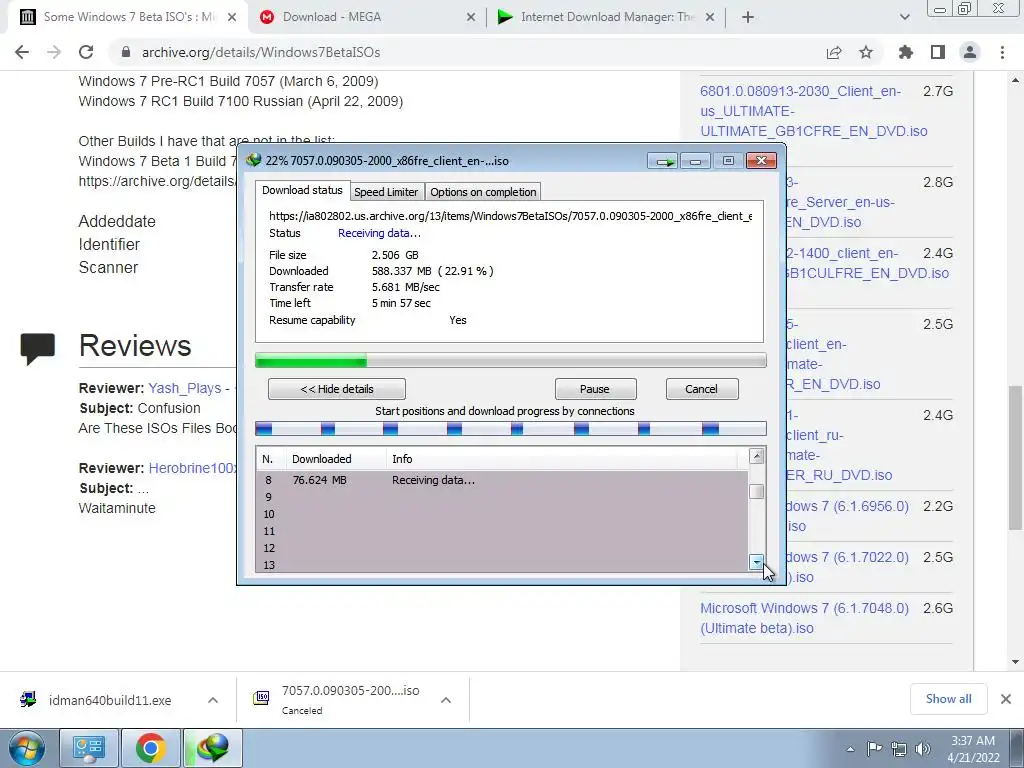
Task: Close the Internet Download Manager tab
Action: pos(711,18)
